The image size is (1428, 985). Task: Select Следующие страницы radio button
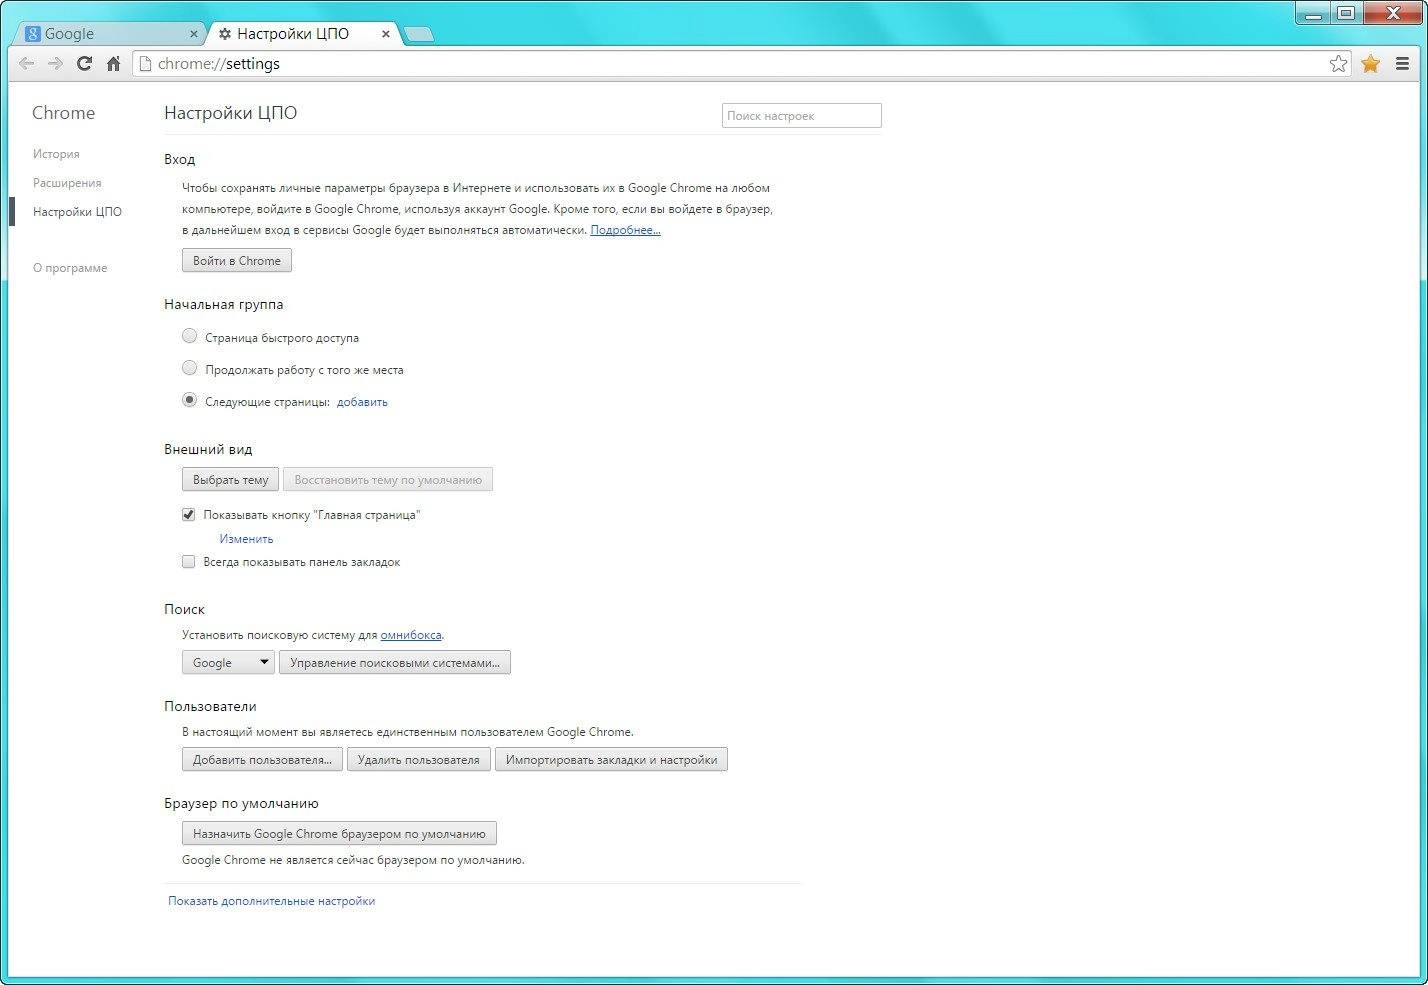(189, 400)
